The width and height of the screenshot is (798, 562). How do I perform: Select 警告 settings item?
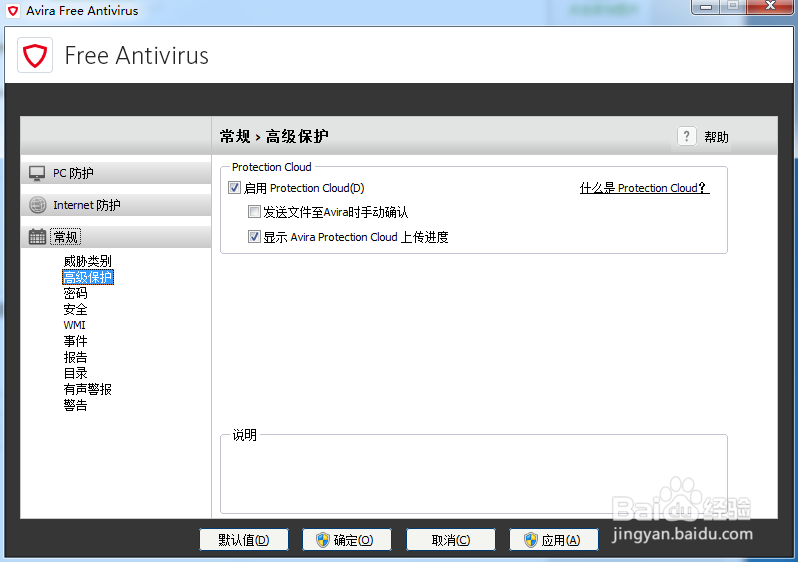tap(75, 405)
